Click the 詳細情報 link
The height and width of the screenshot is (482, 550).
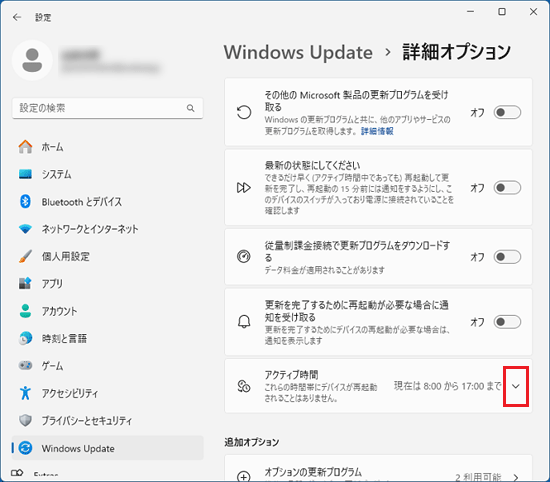click(x=377, y=131)
